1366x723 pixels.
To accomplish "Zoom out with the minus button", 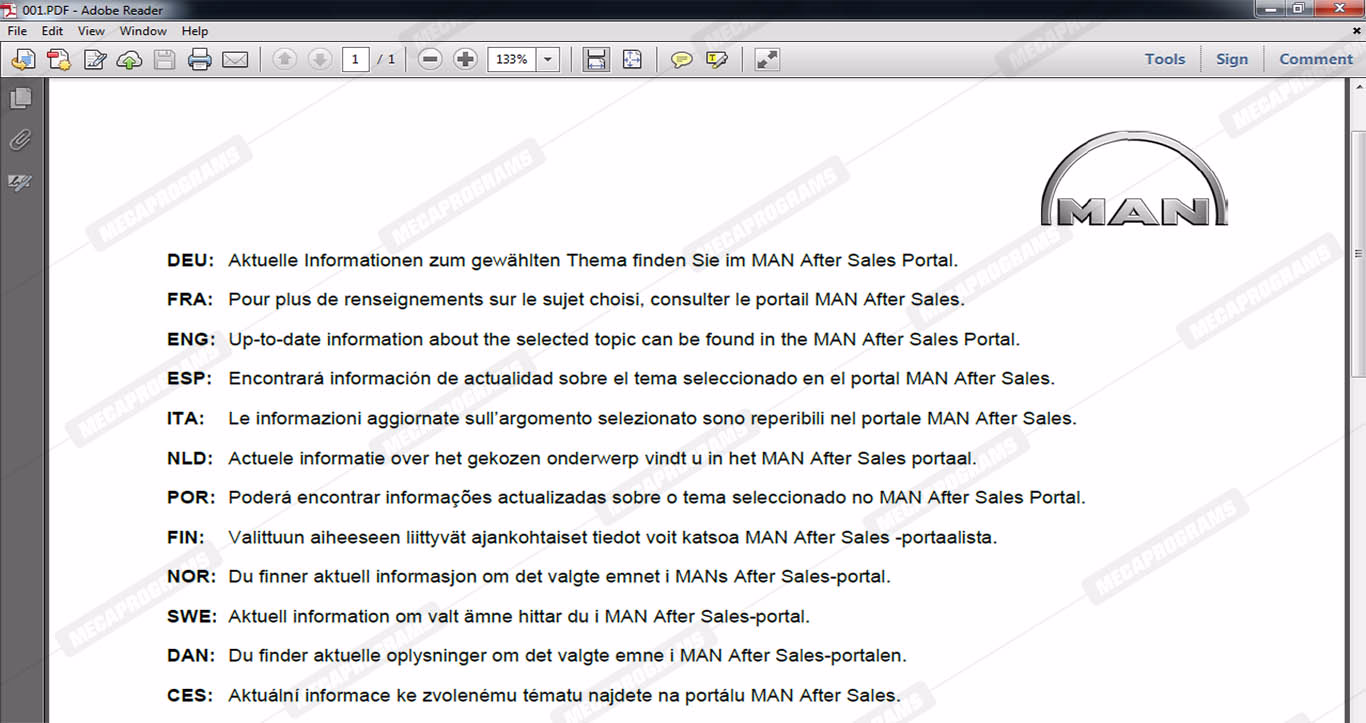I will [430, 60].
